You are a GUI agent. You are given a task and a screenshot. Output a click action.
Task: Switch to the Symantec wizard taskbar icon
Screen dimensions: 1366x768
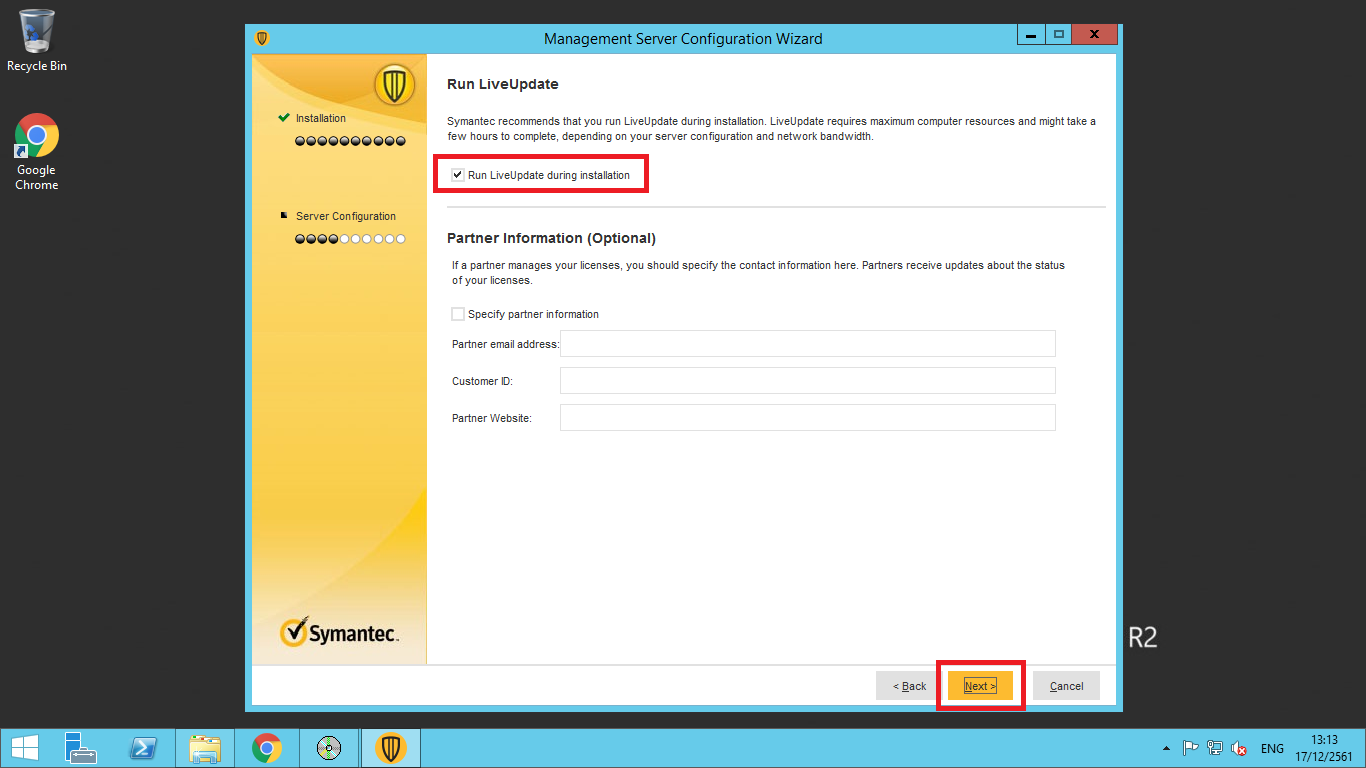point(391,748)
